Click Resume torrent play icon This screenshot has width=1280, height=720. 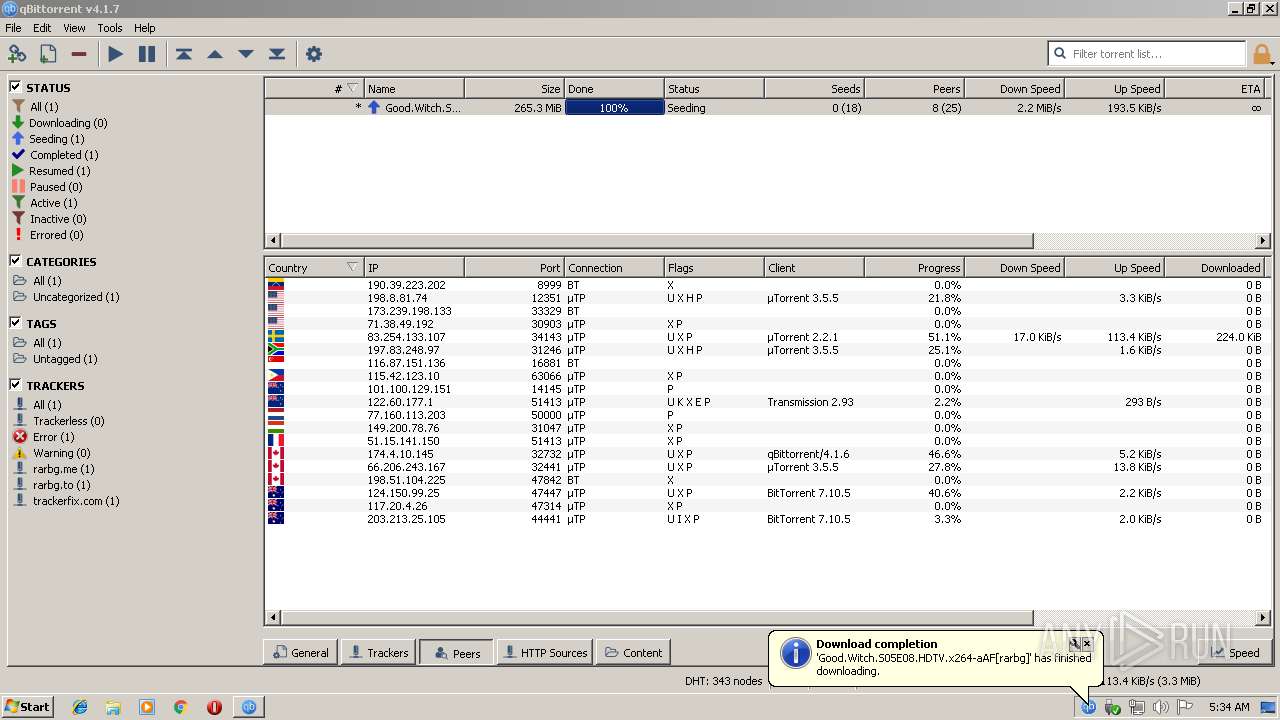coord(116,54)
